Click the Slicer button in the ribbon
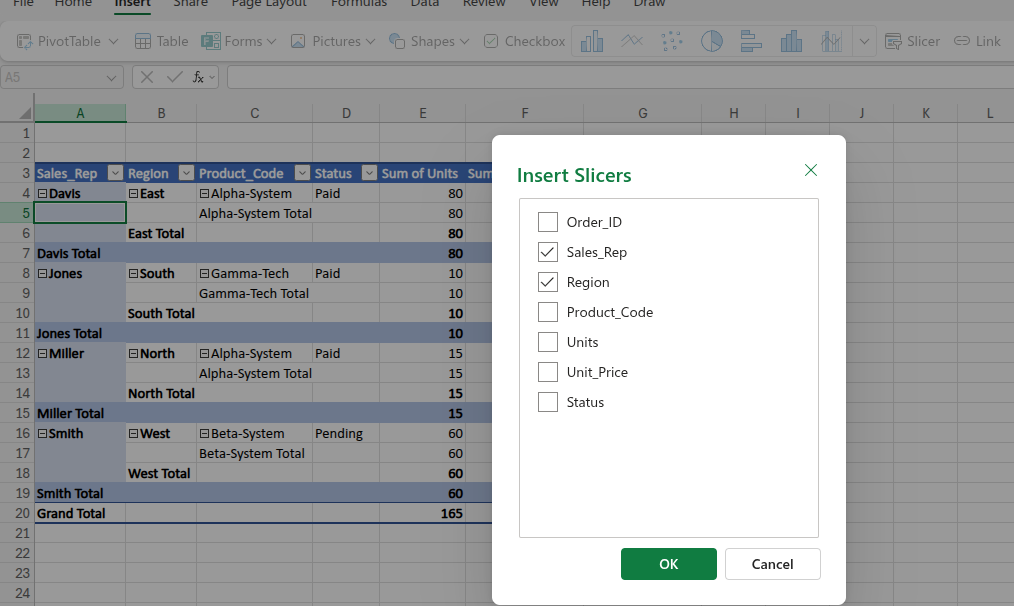Viewport: 1014px width, 606px height. (912, 41)
